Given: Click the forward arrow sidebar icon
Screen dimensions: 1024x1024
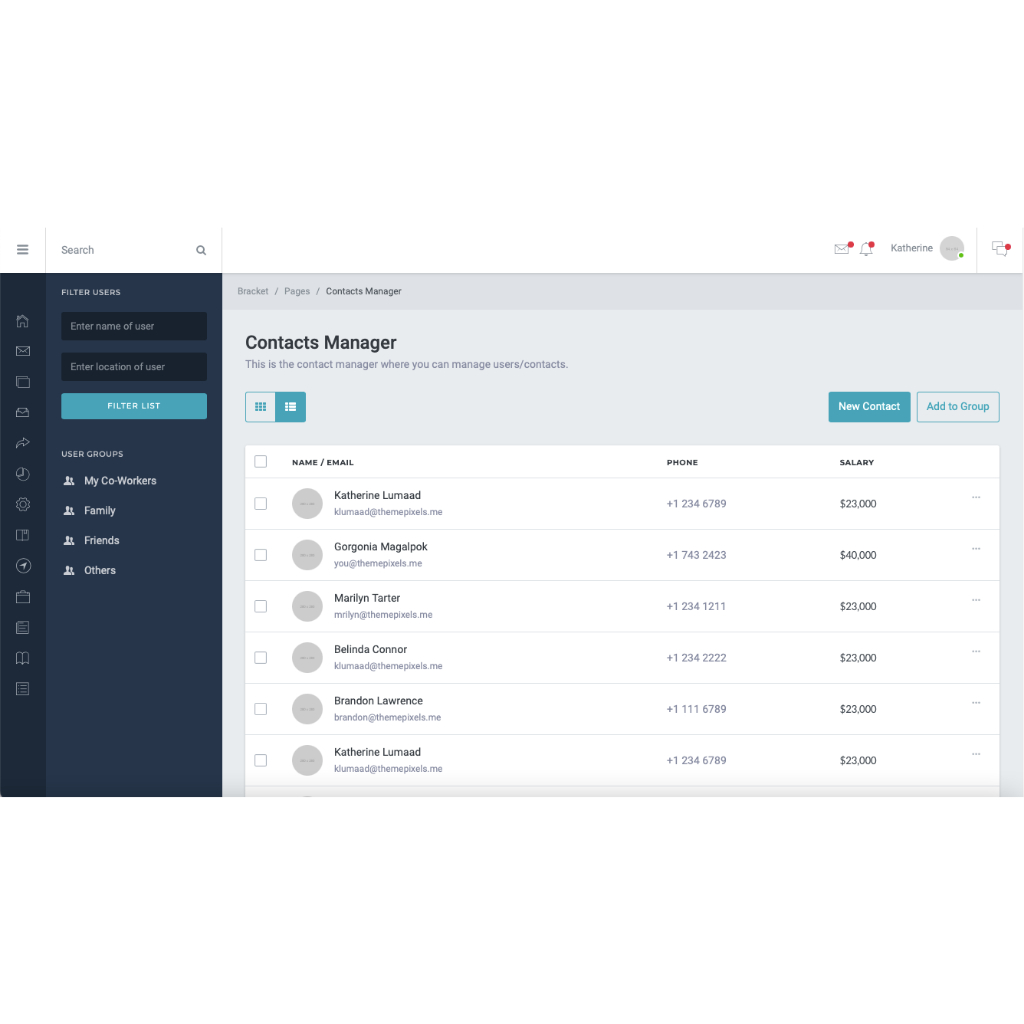Looking at the screenshot, I should 23,443.
